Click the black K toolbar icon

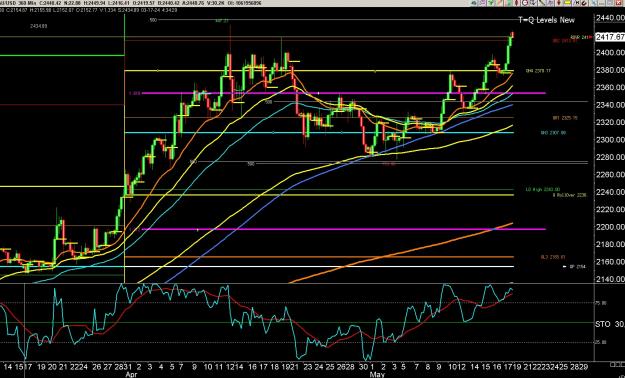pos(577,3)
